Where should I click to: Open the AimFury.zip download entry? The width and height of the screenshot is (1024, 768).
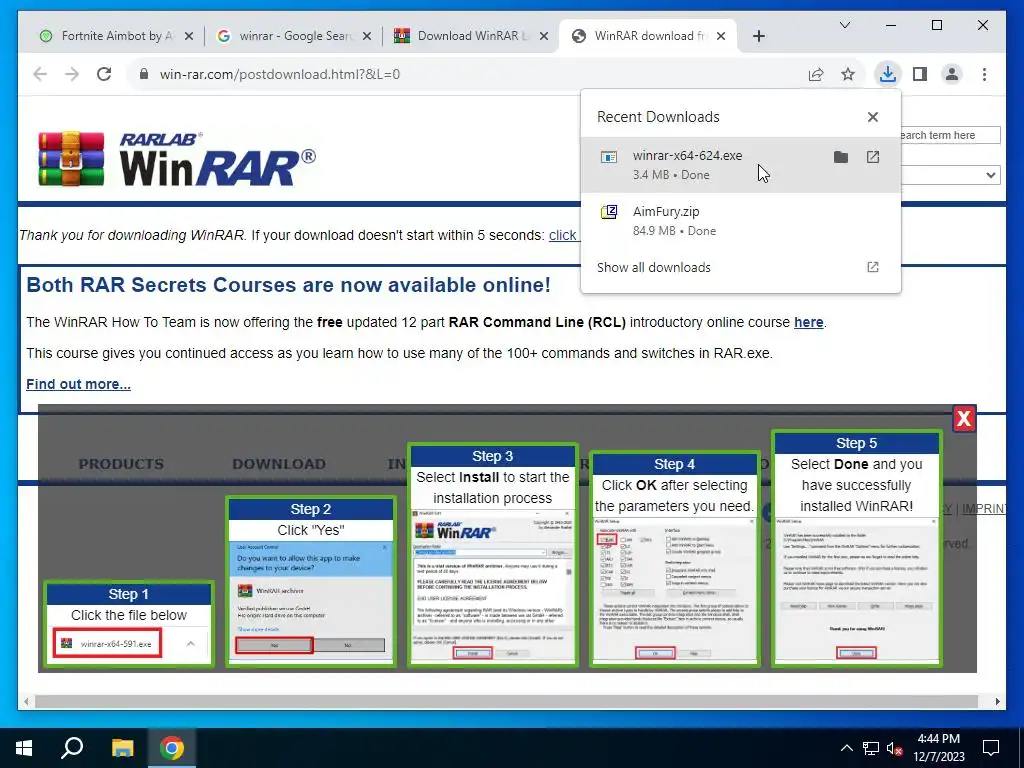(x=741, y=221)
